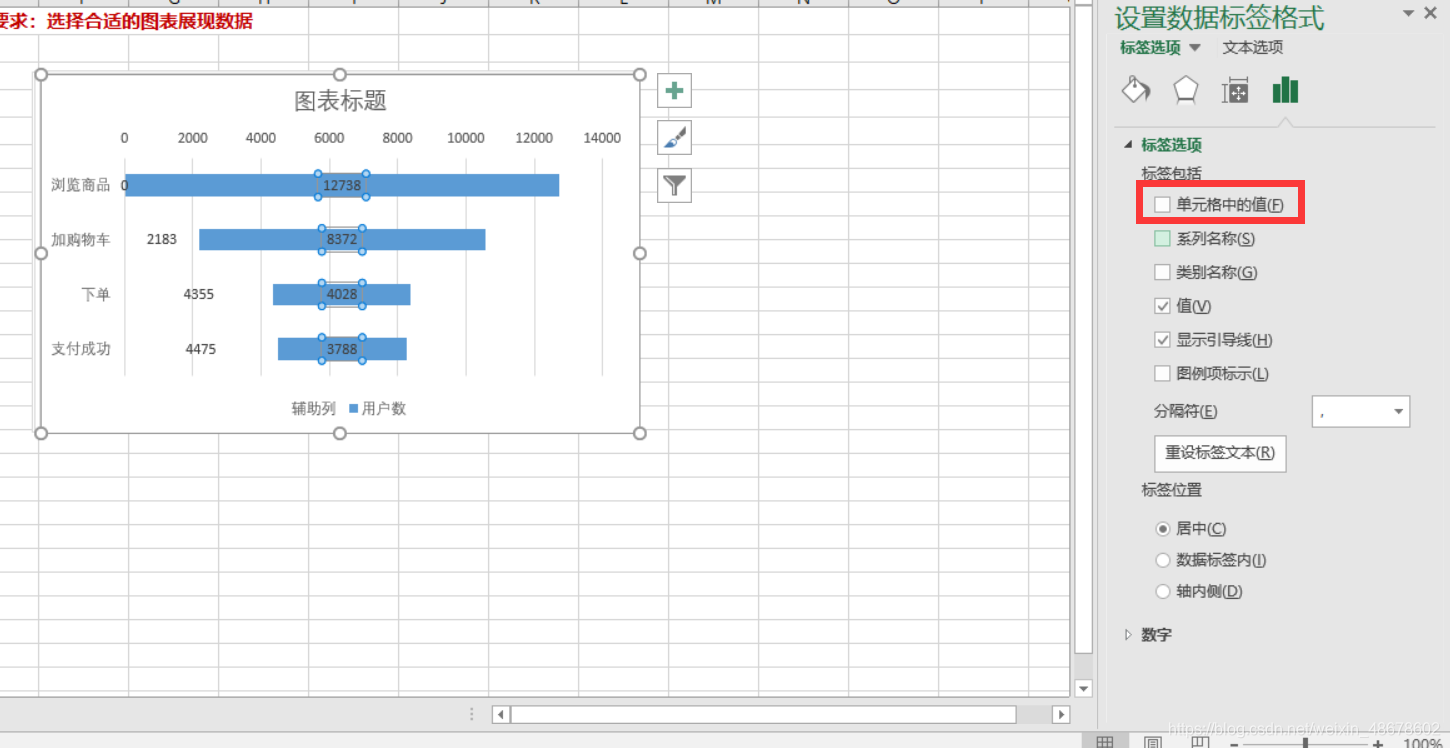
Task: Enable the 单元格中的值 checkbox
Action: tap(1162, 204)
